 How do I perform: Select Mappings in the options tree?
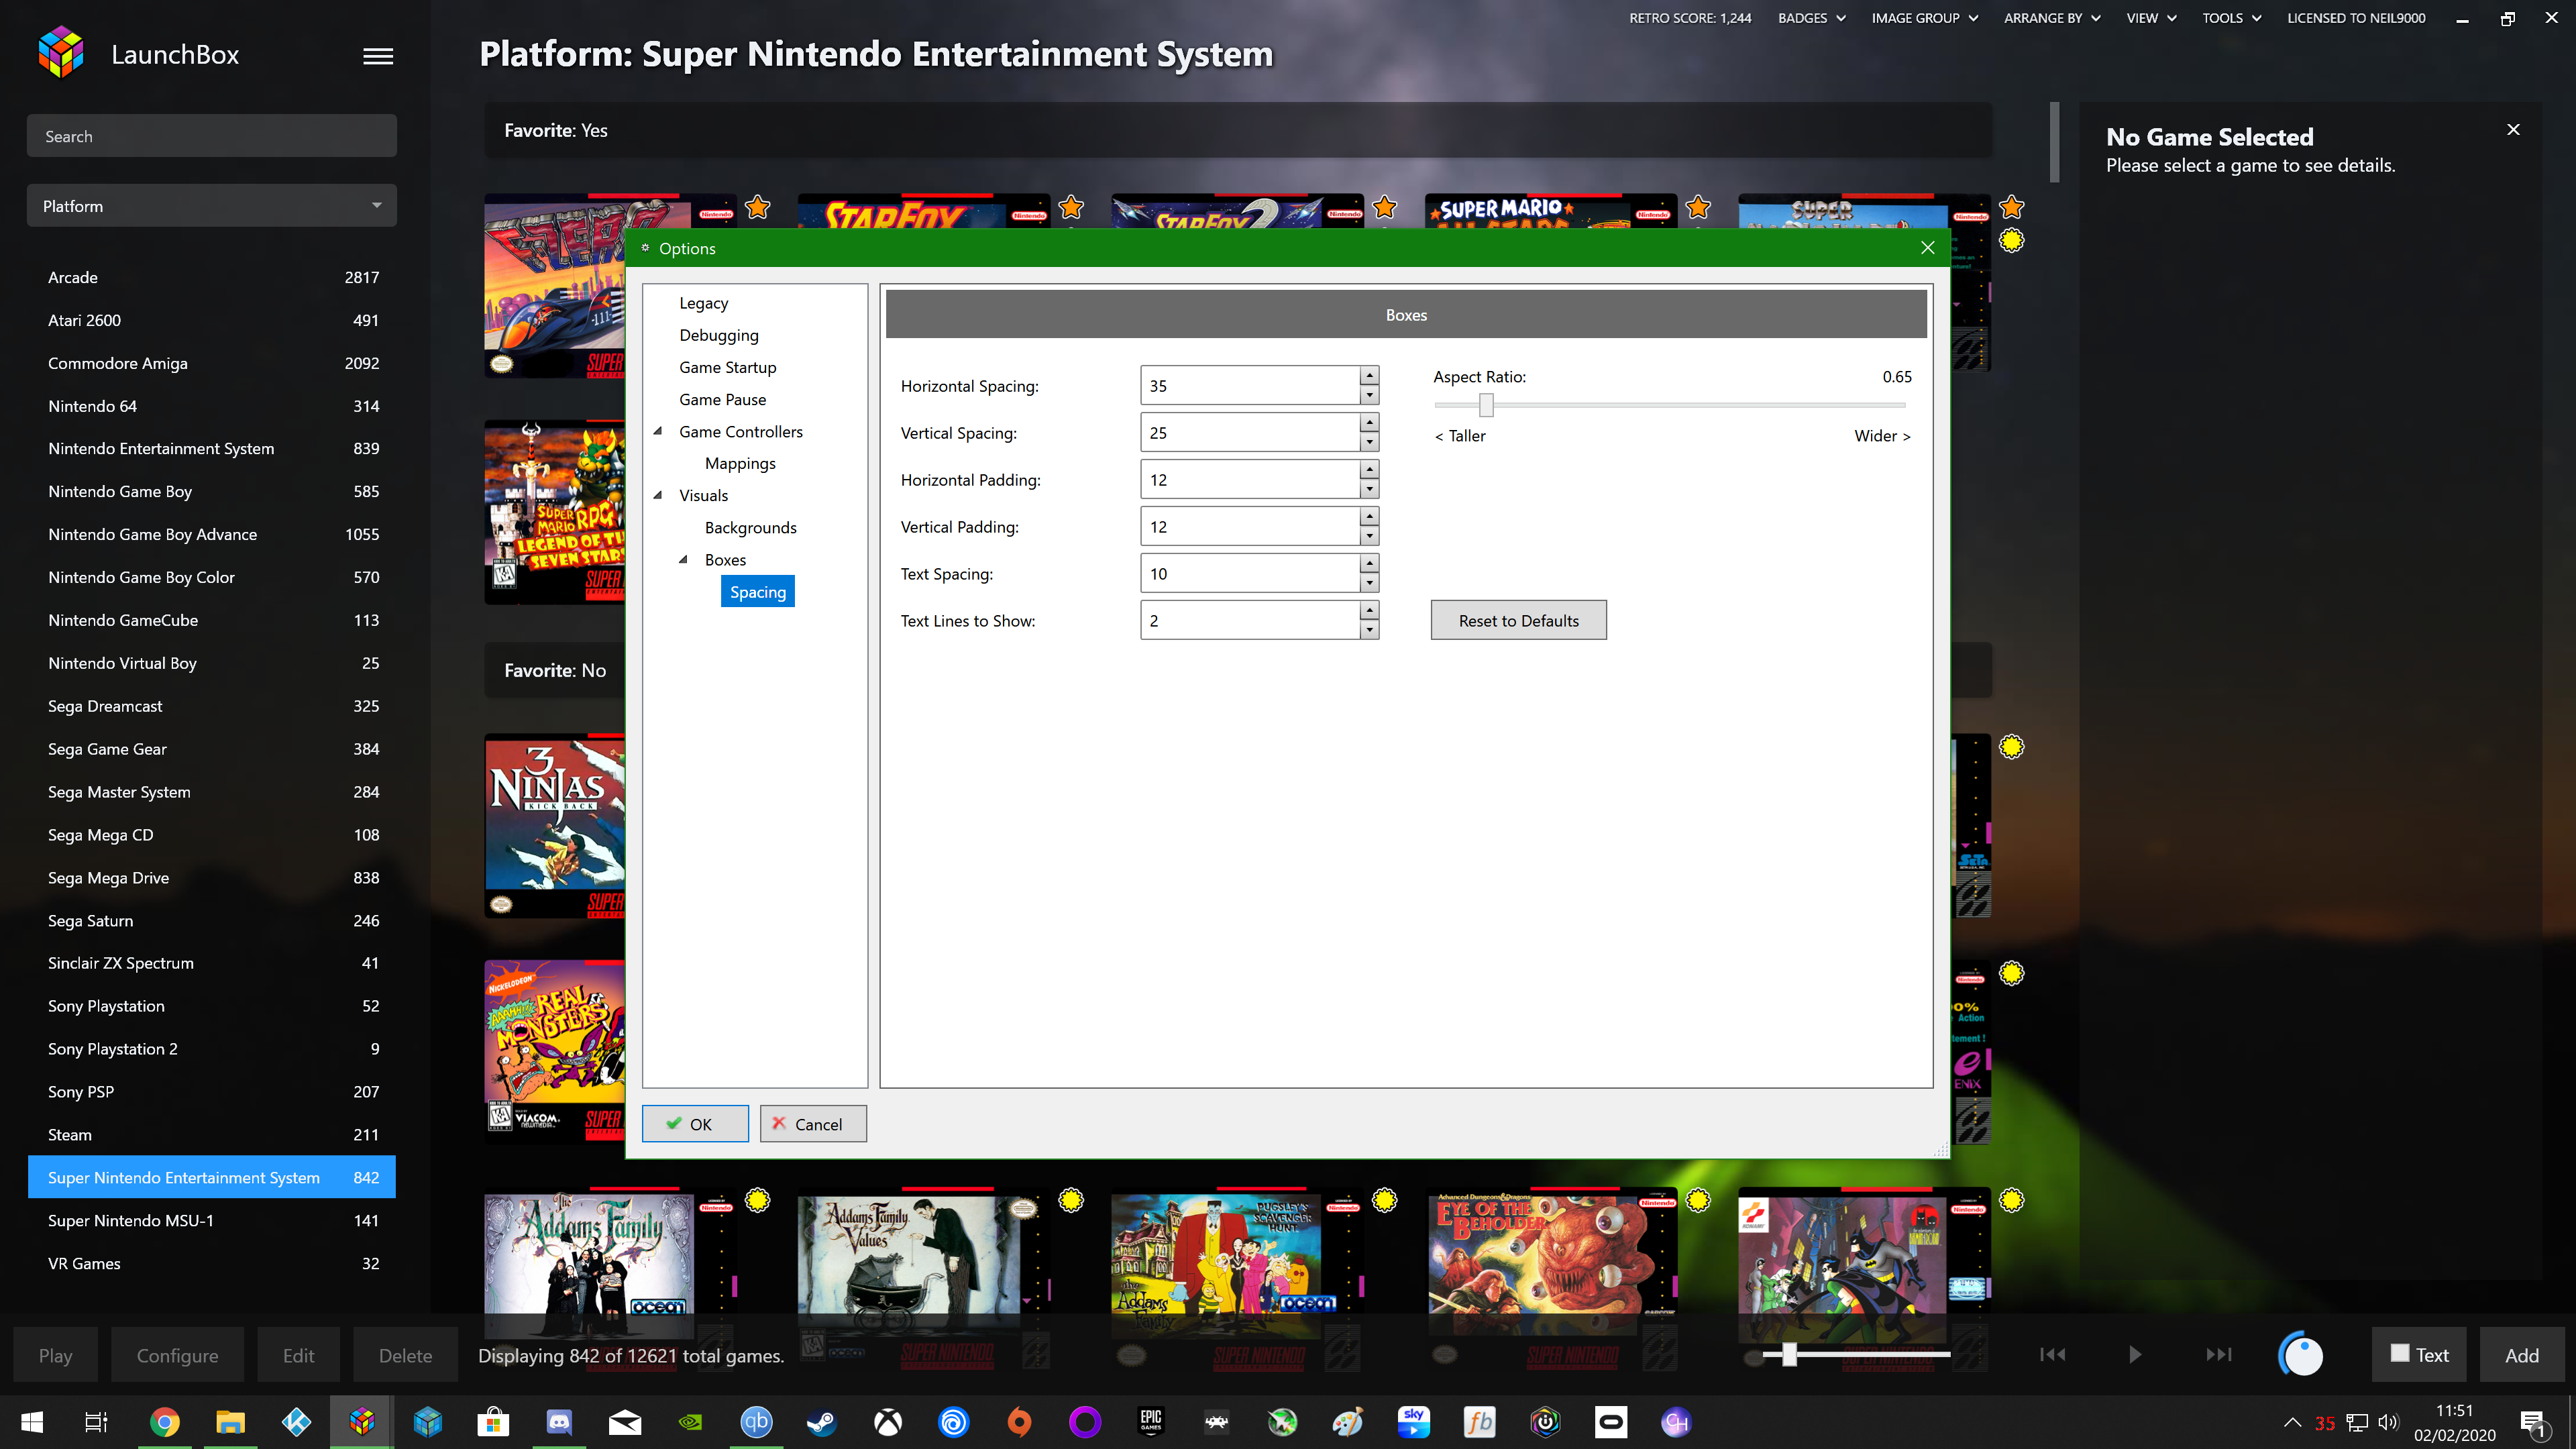click(x=740, y=463)
